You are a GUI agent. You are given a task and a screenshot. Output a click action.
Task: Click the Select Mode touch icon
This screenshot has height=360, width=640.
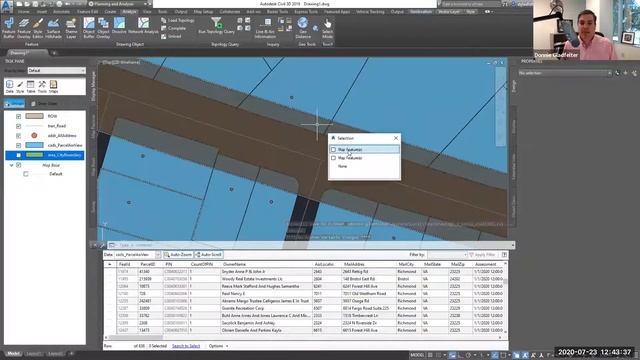[x=327, y=28]
